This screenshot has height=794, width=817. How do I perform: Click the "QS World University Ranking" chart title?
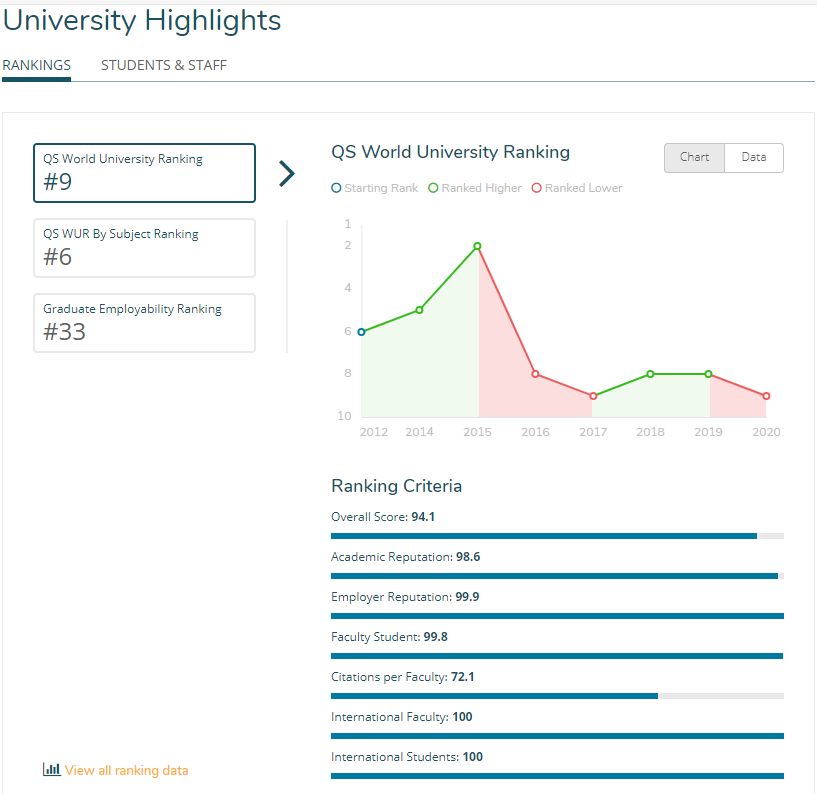pyautogui.click(x=450, y=152)
